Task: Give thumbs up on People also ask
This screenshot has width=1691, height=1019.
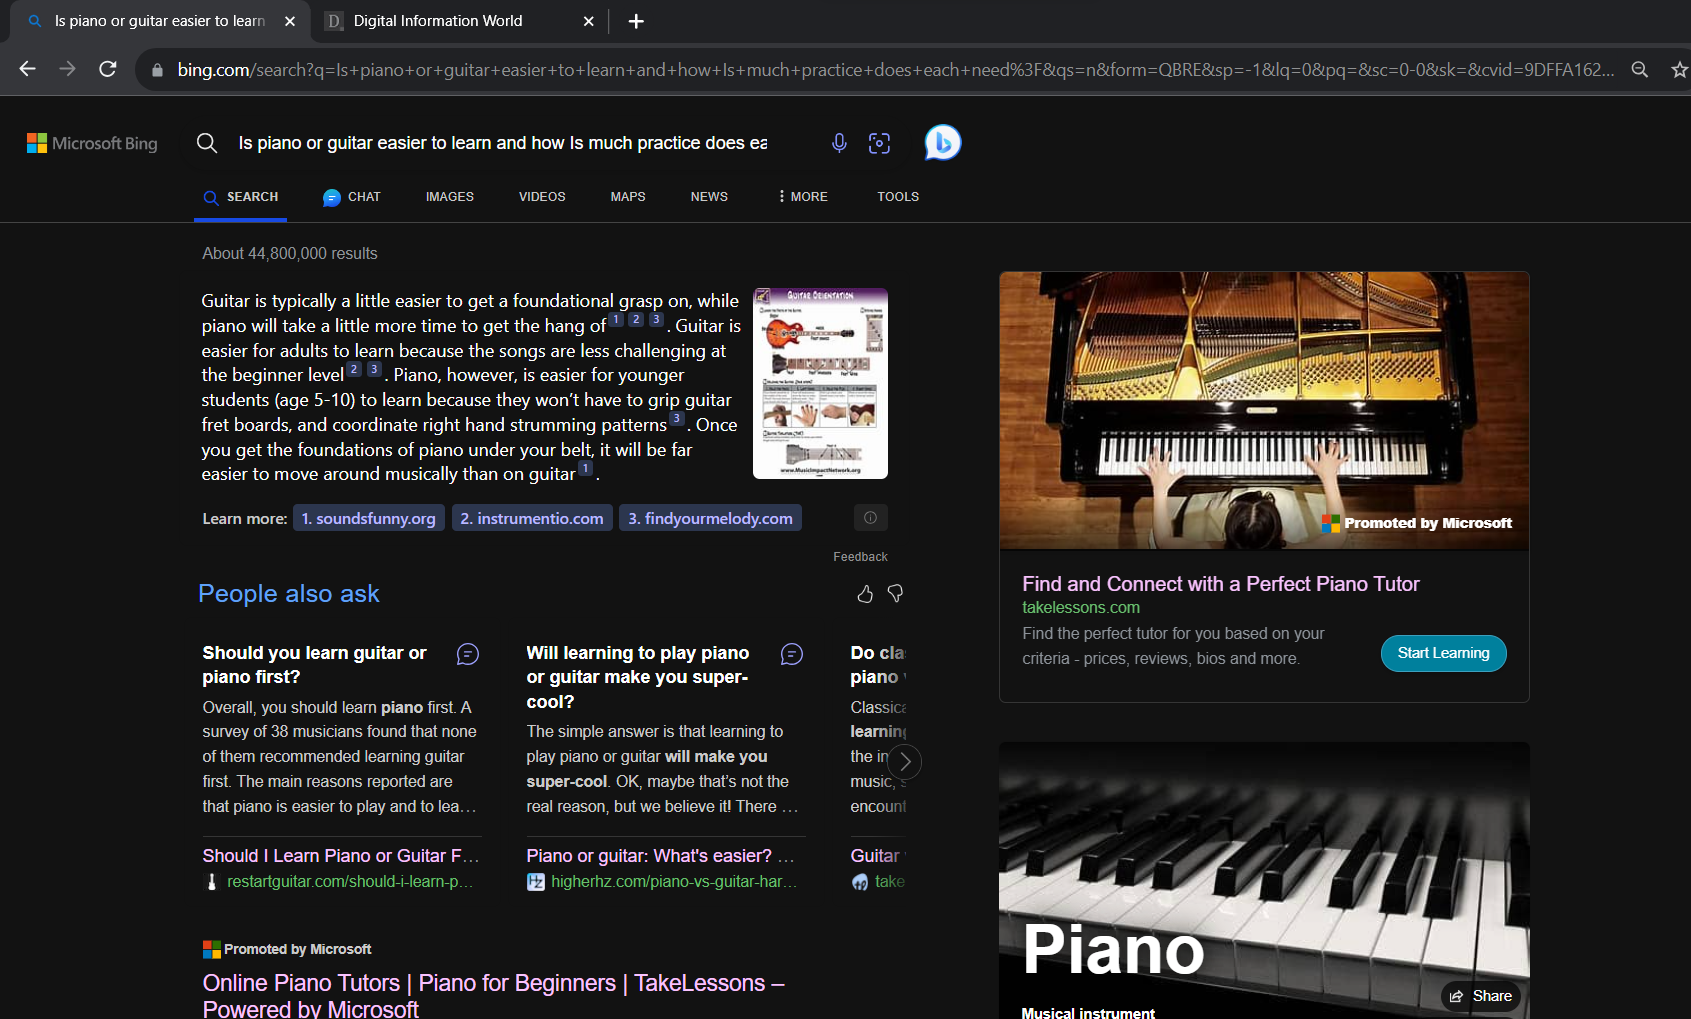Action: tap(865, 594)
